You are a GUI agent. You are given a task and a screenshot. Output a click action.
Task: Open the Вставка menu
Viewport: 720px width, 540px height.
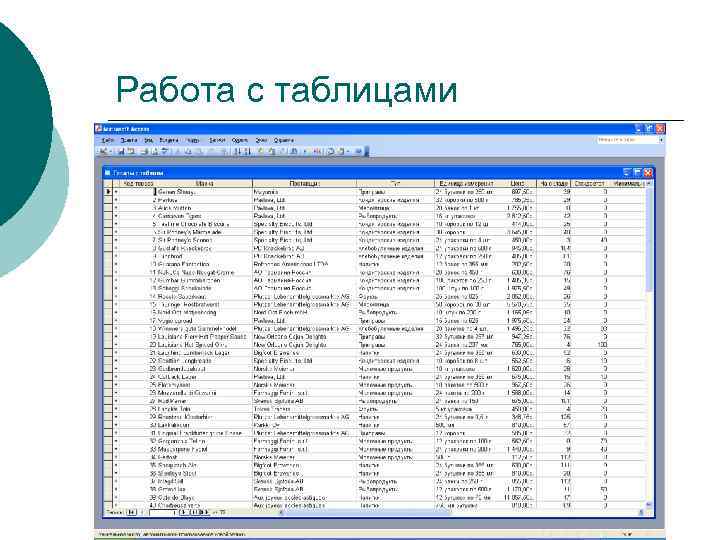pos(169,140)
